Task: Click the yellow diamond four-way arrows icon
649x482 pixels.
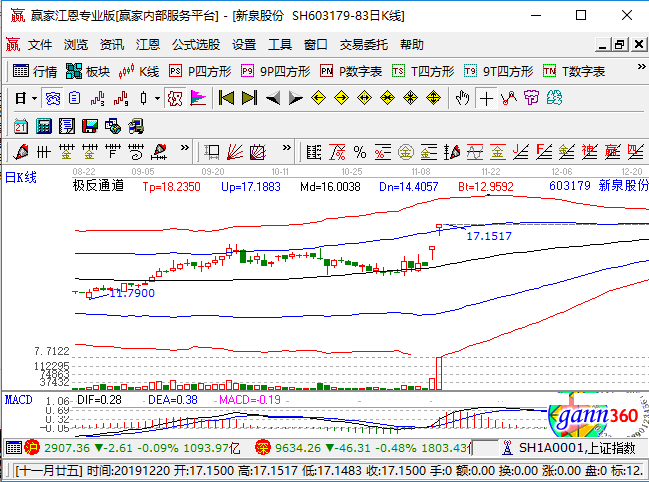Action: coord(433,98)
